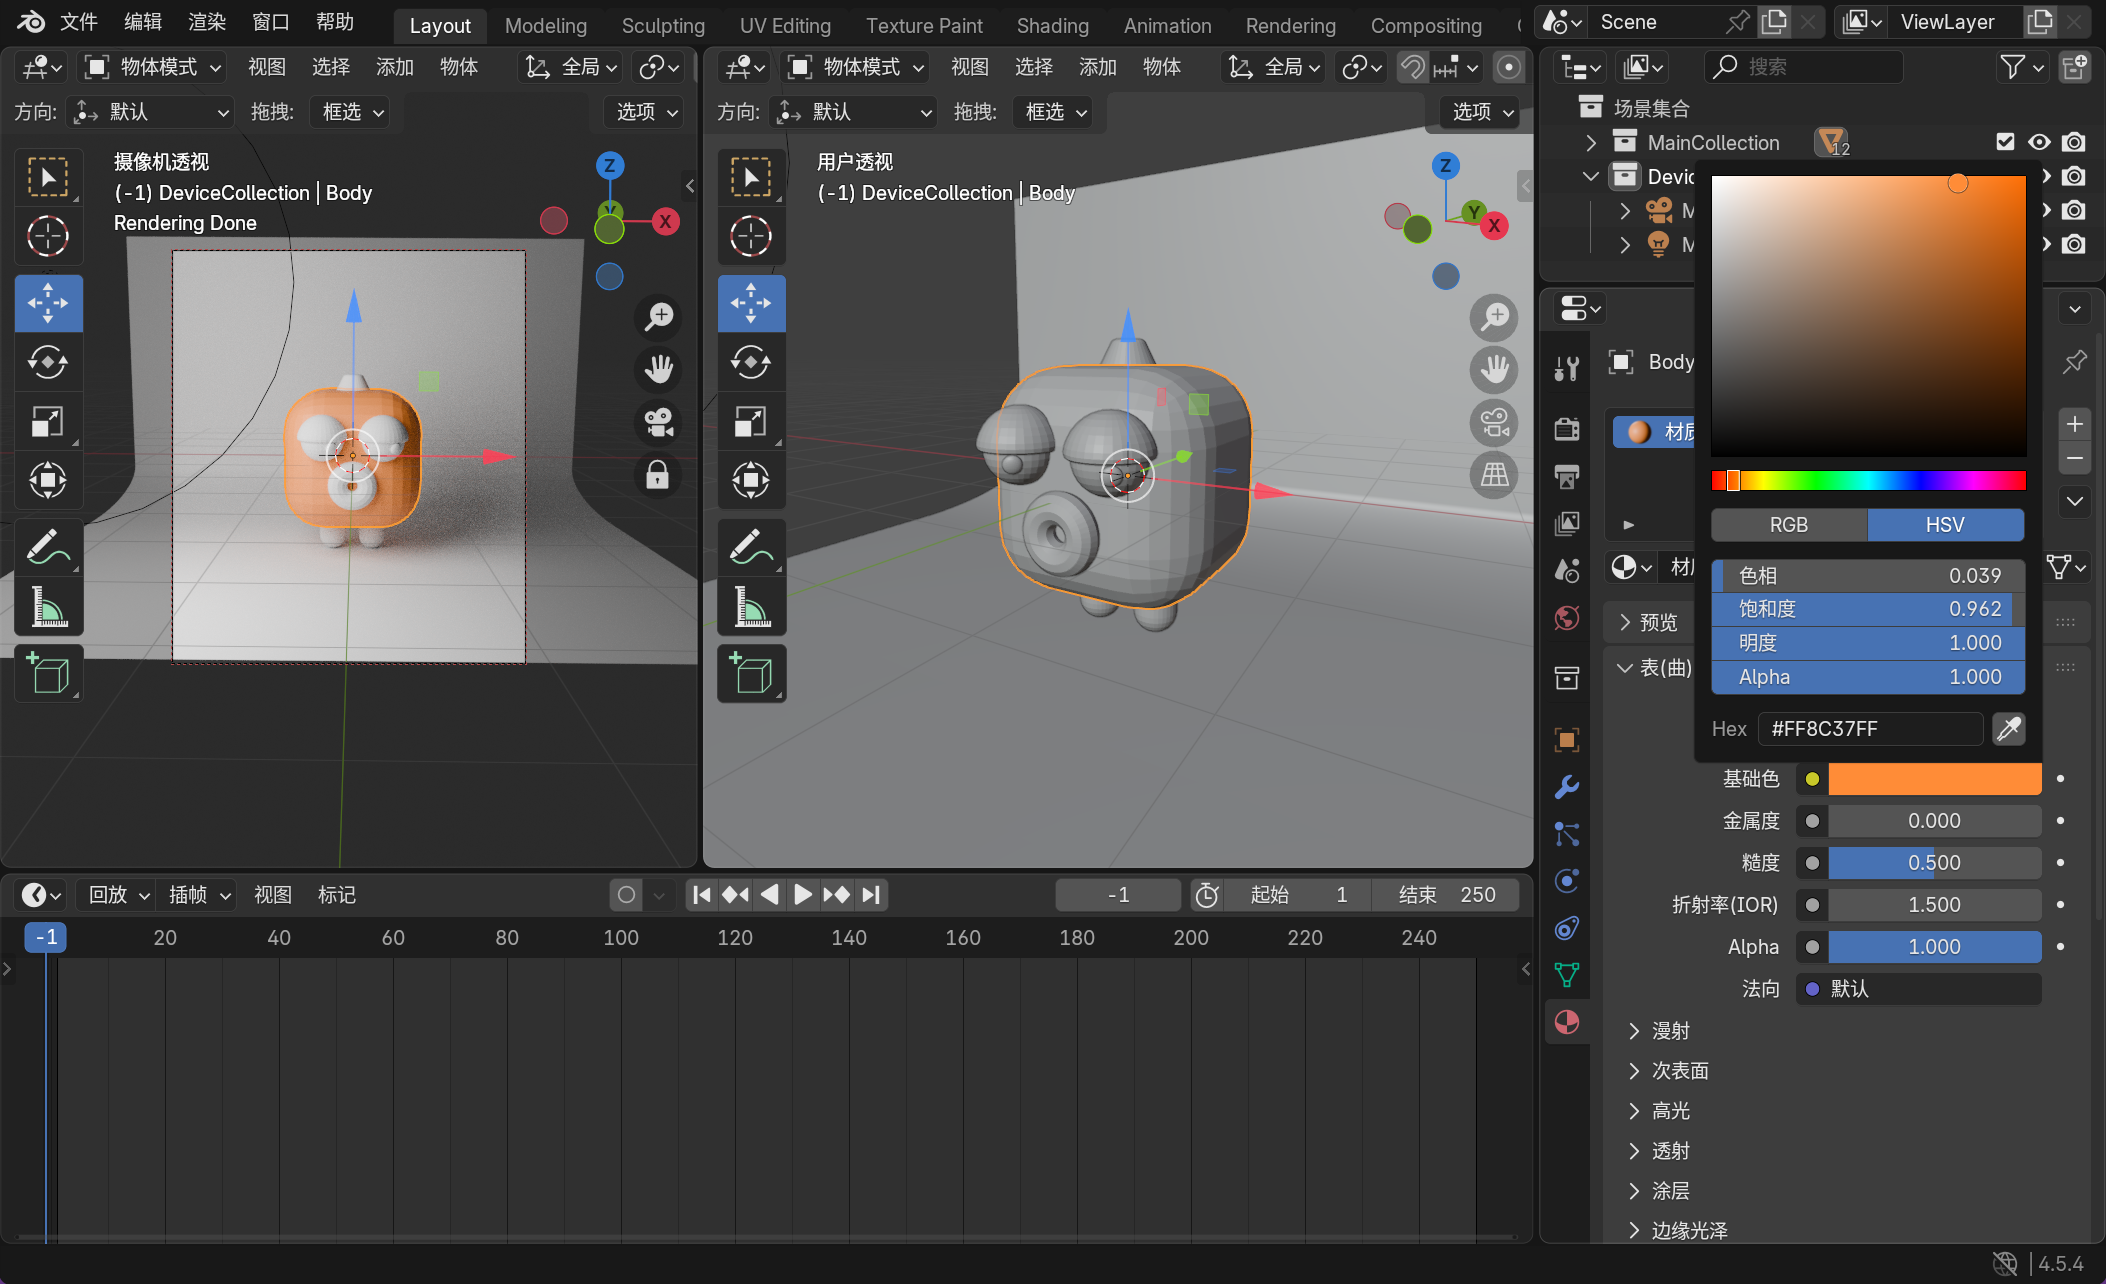The image size is (2106, 1284).
Task: Toggle the camera lock icon in left viewport
Action: coord(658,475)
